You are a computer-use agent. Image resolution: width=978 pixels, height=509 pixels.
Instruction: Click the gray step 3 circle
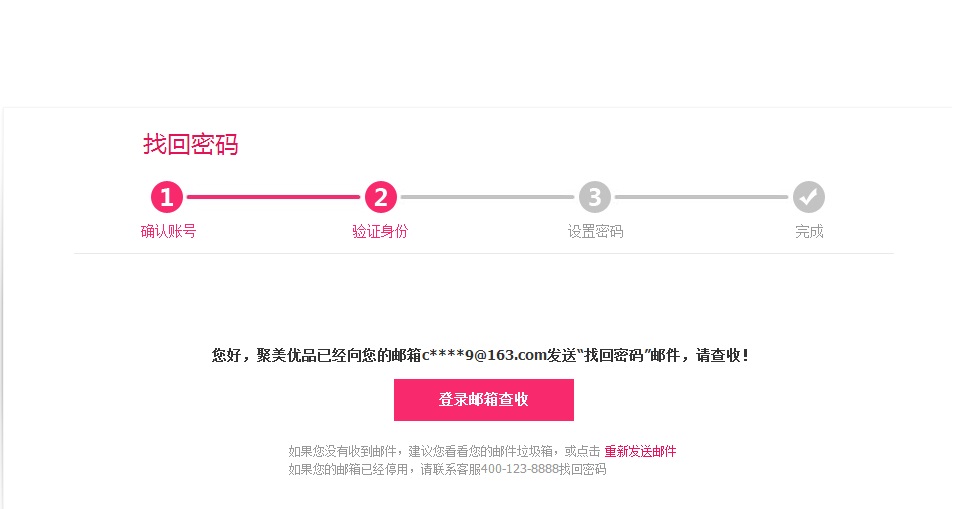595,197
